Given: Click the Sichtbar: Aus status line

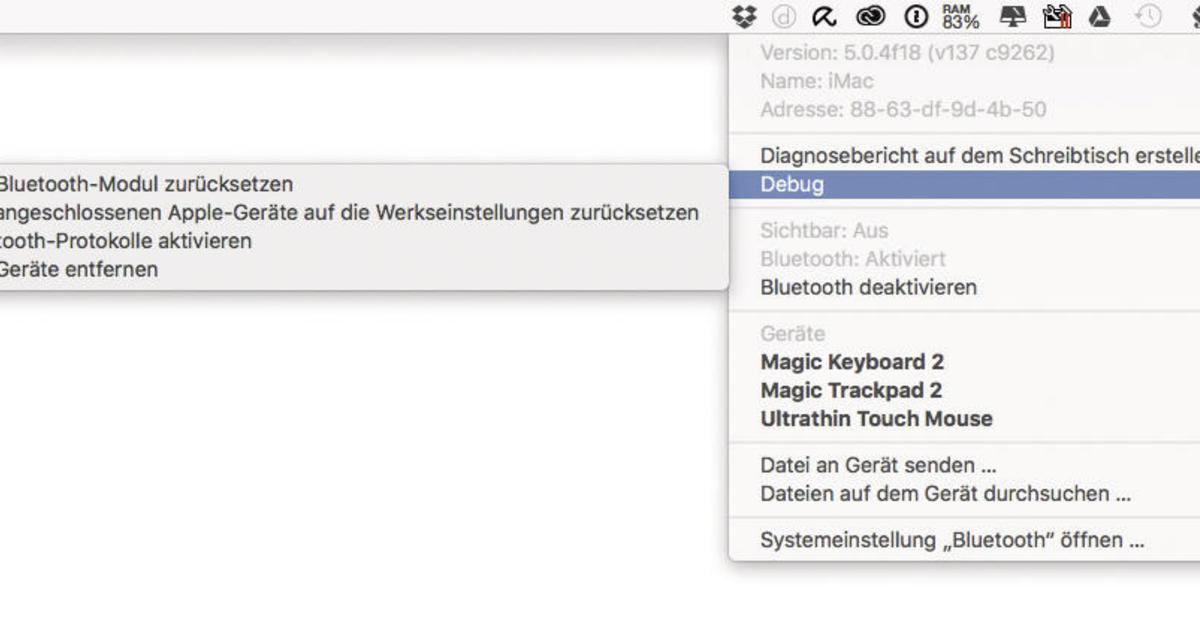Looking at the screenshot, I should [x=824, y=230].
